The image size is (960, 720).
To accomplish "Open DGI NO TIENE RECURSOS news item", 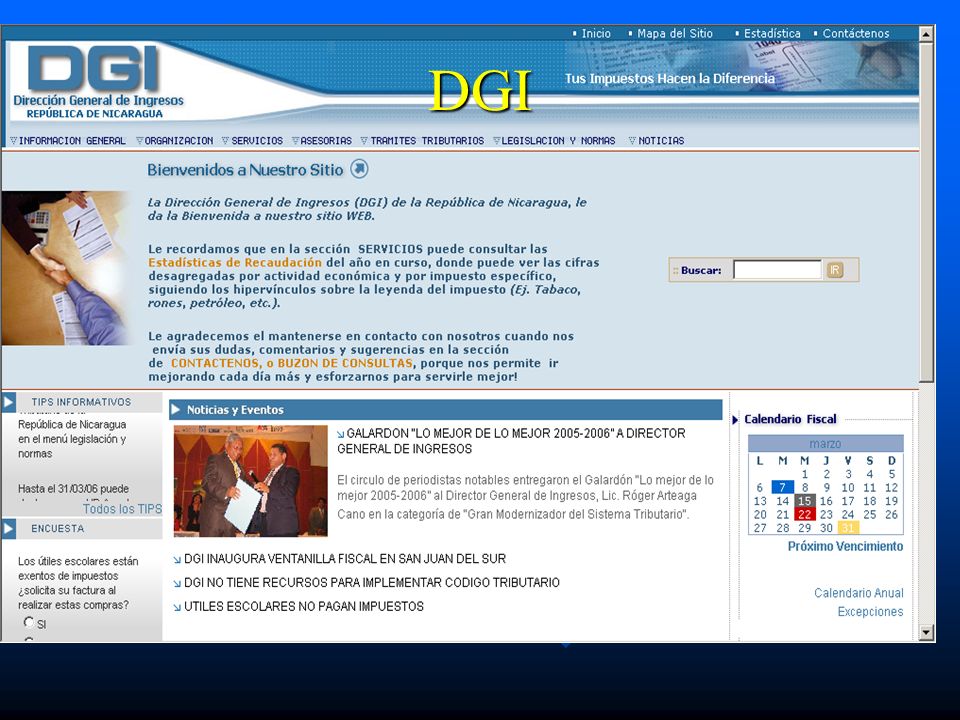I will pyautogui.click(x=372, y=583).
